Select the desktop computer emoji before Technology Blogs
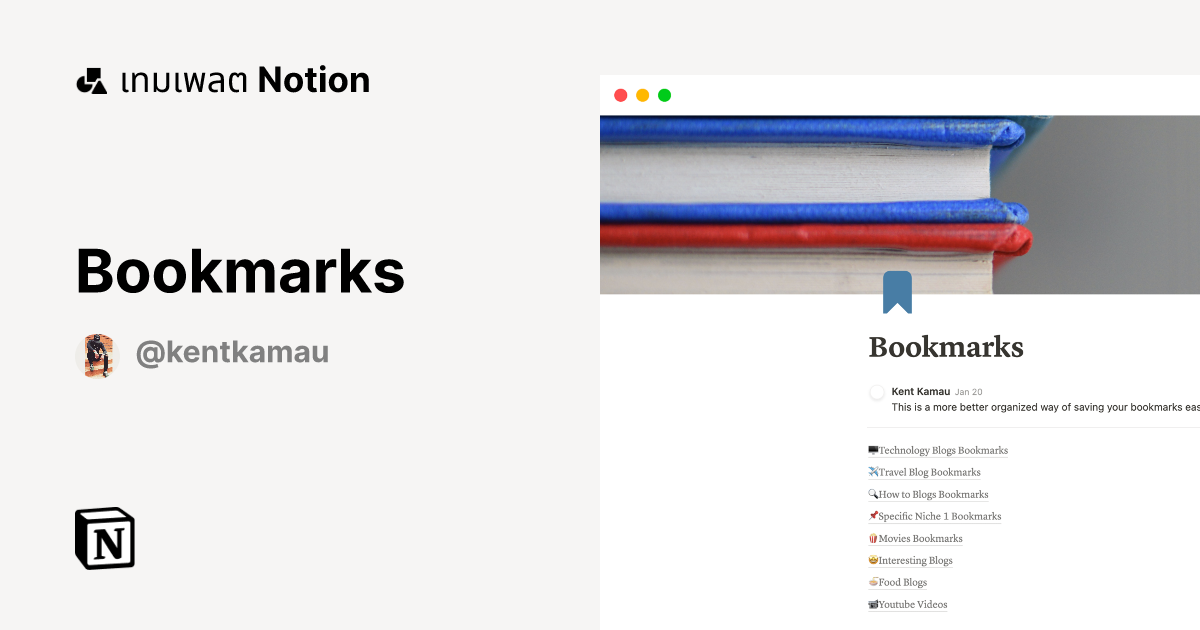This screenshot has width=1200, height=630. pyautogui.click(x=873, y=450)
